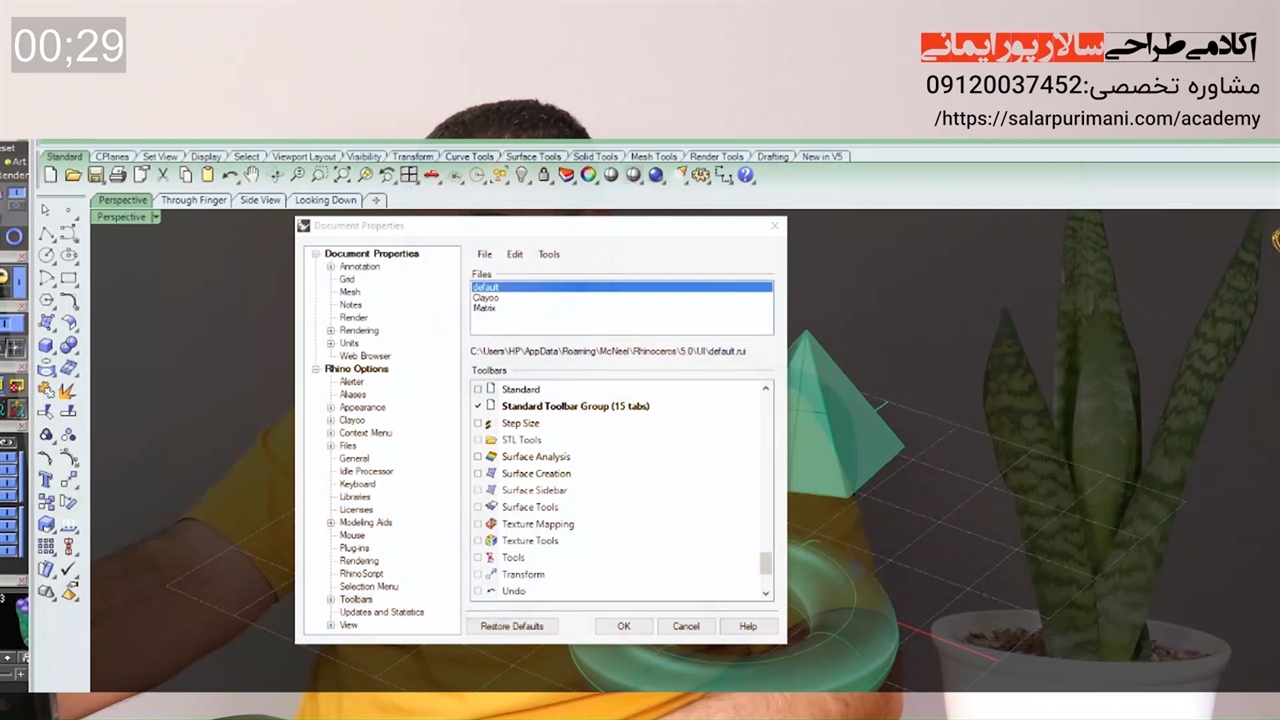Tick the Step Size toolbar checkbox

pyautogui.click(x=478, y=423)
